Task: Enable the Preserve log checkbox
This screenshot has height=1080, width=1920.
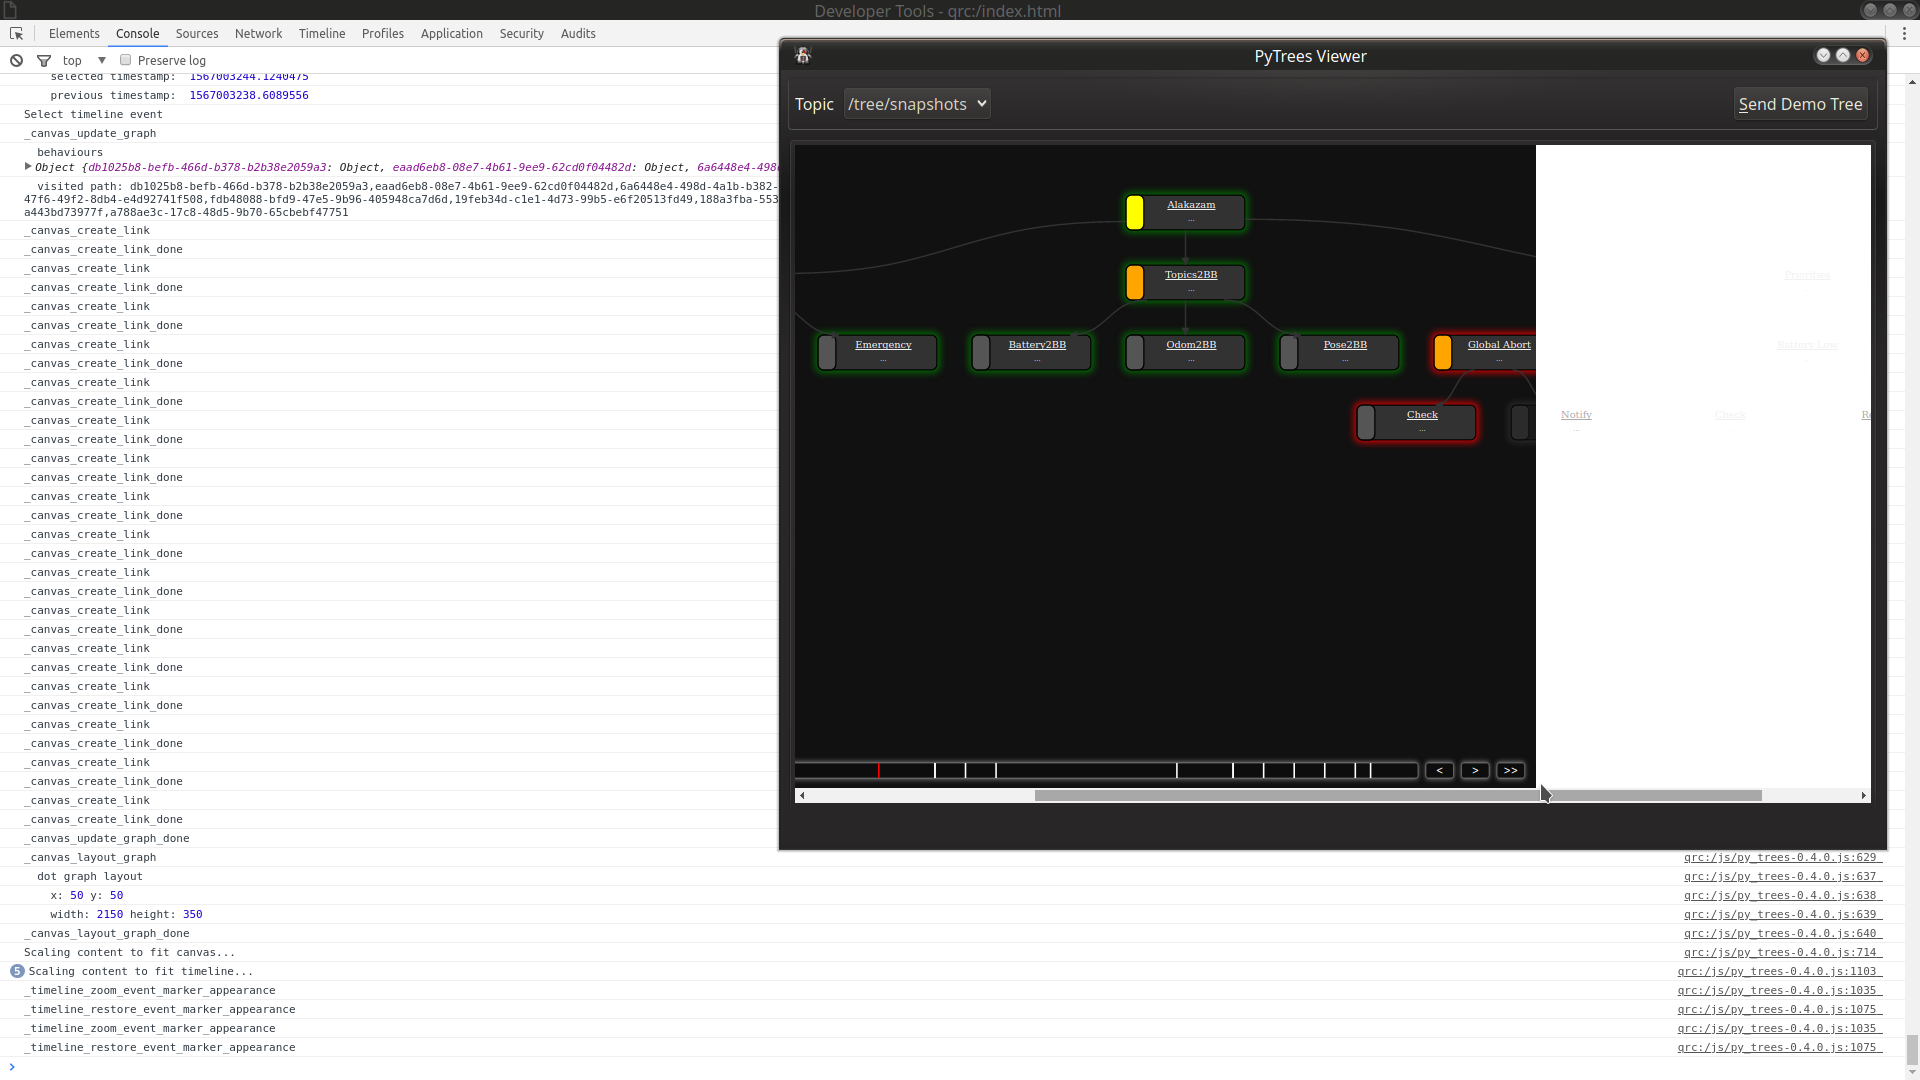Action: tap(126, 59)
